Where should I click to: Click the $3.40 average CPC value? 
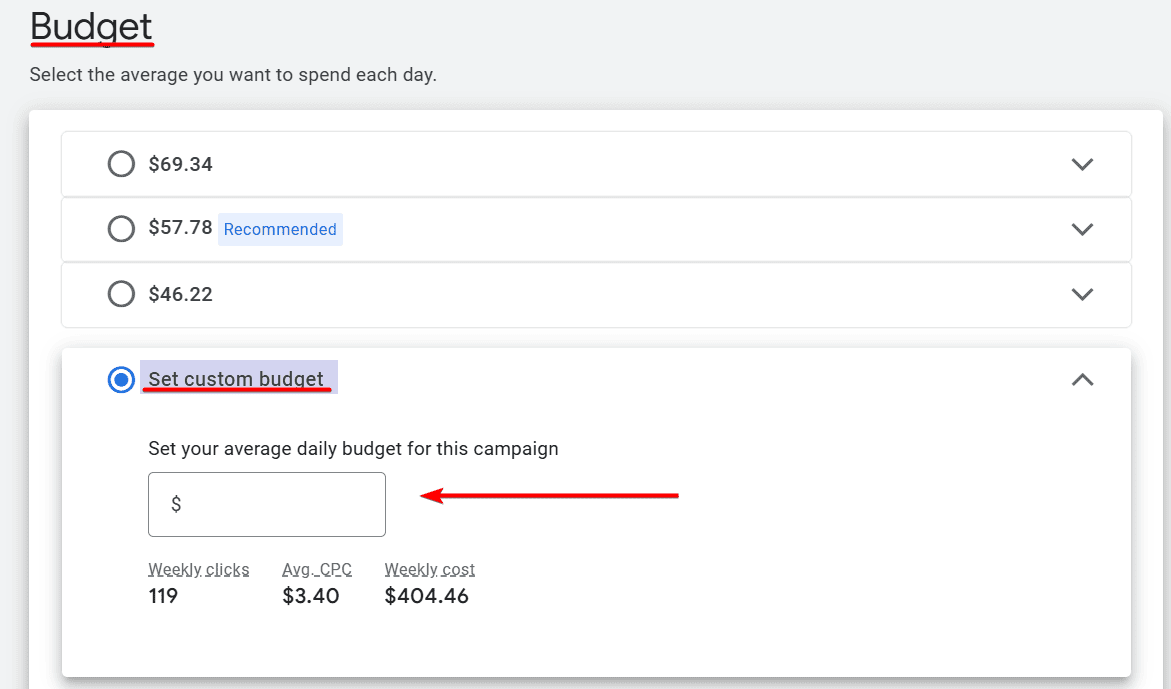311,595
